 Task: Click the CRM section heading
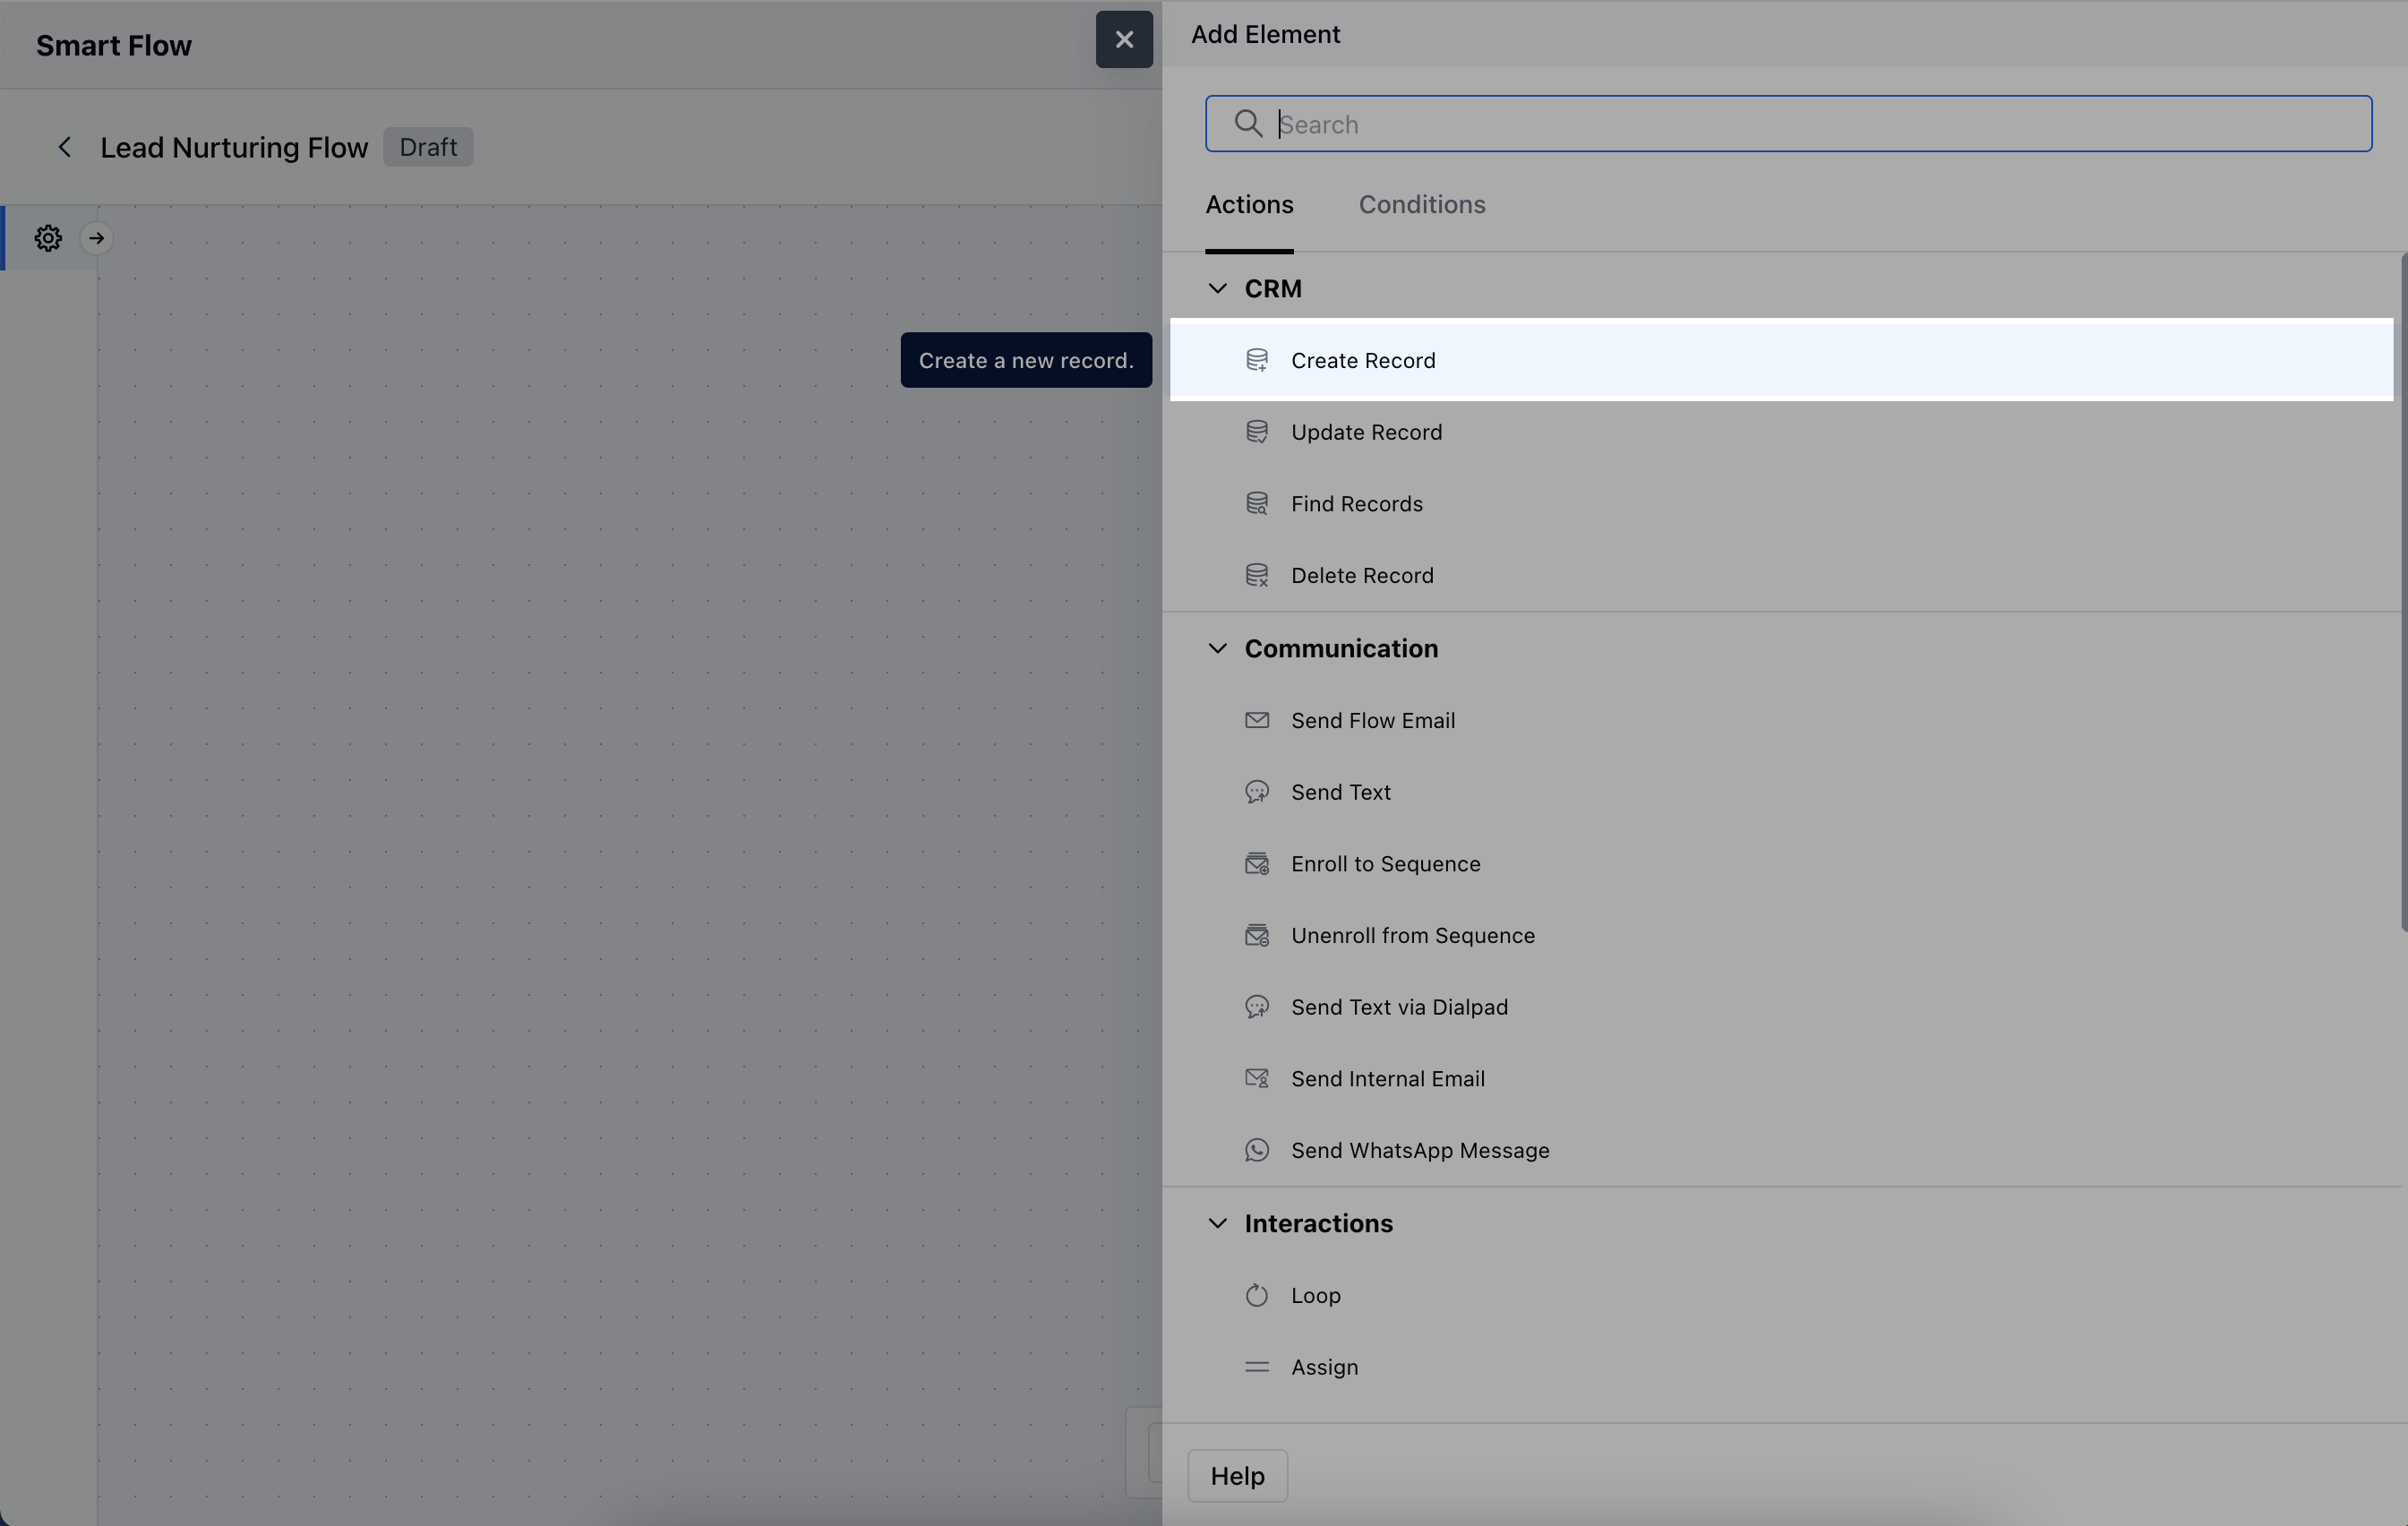click(x=1273, y=288)
